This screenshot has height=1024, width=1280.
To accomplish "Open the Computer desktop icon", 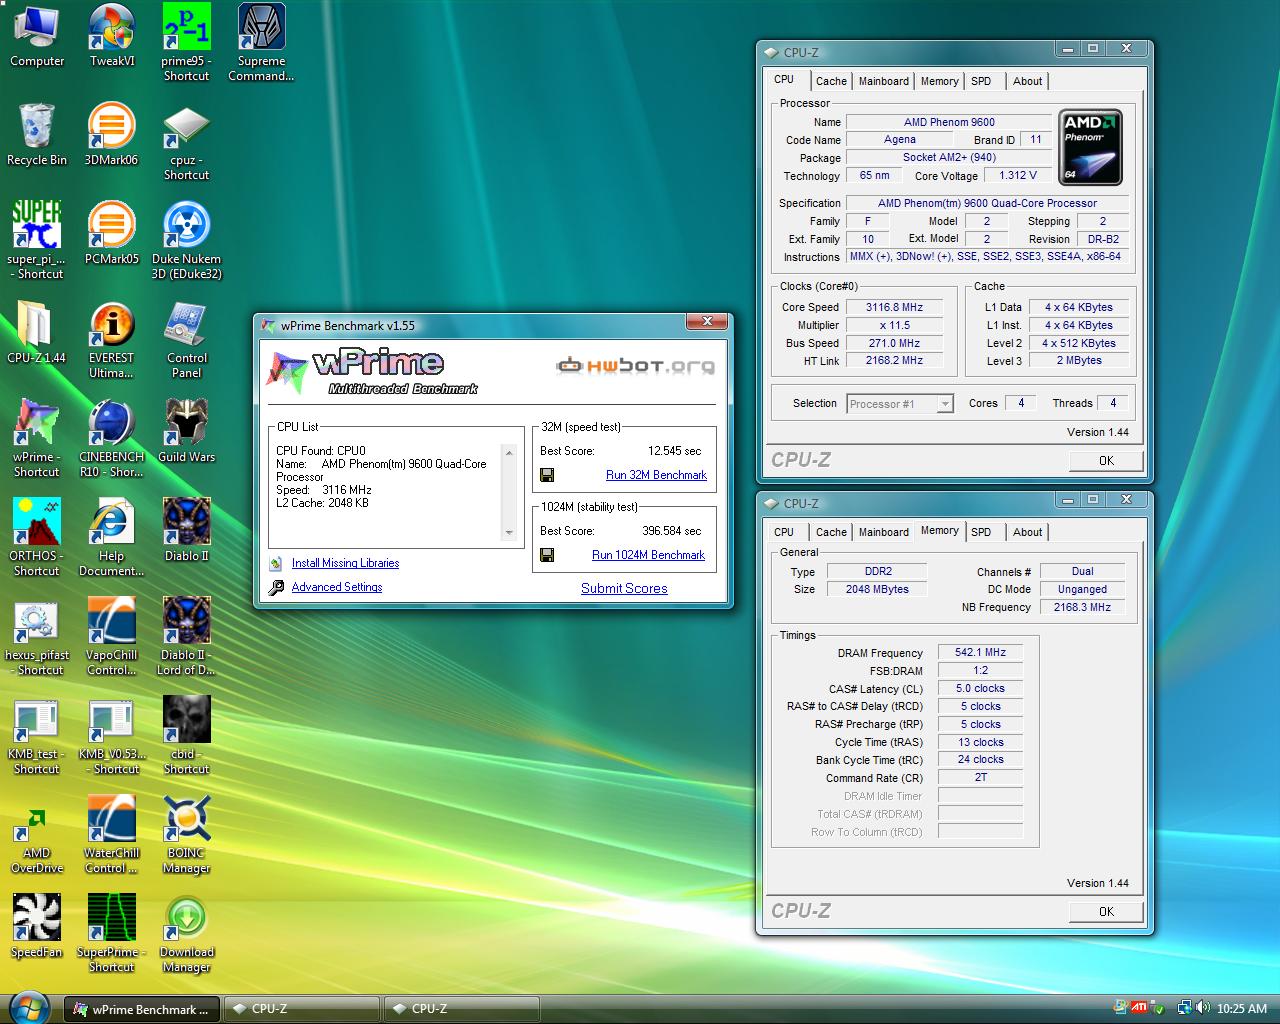I will click(37, 36).
